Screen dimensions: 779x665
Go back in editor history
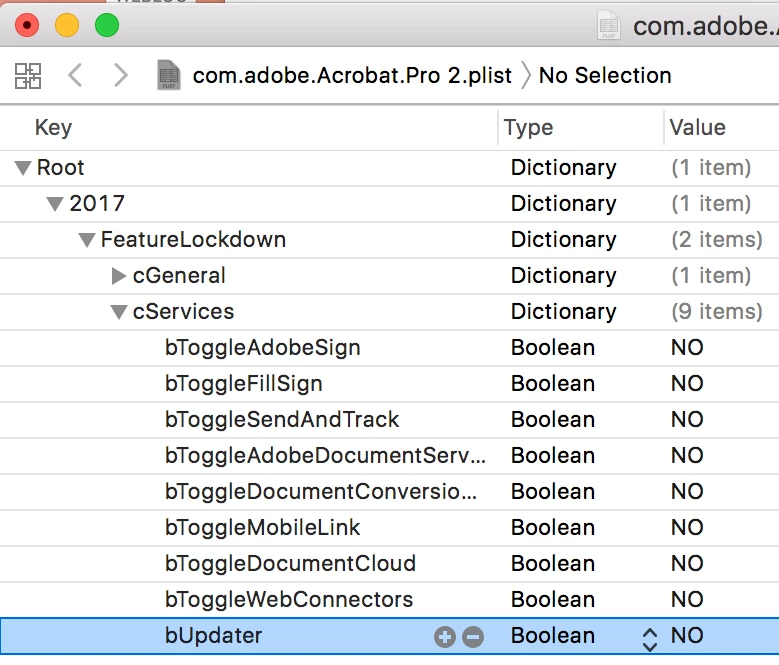(75, 75)
